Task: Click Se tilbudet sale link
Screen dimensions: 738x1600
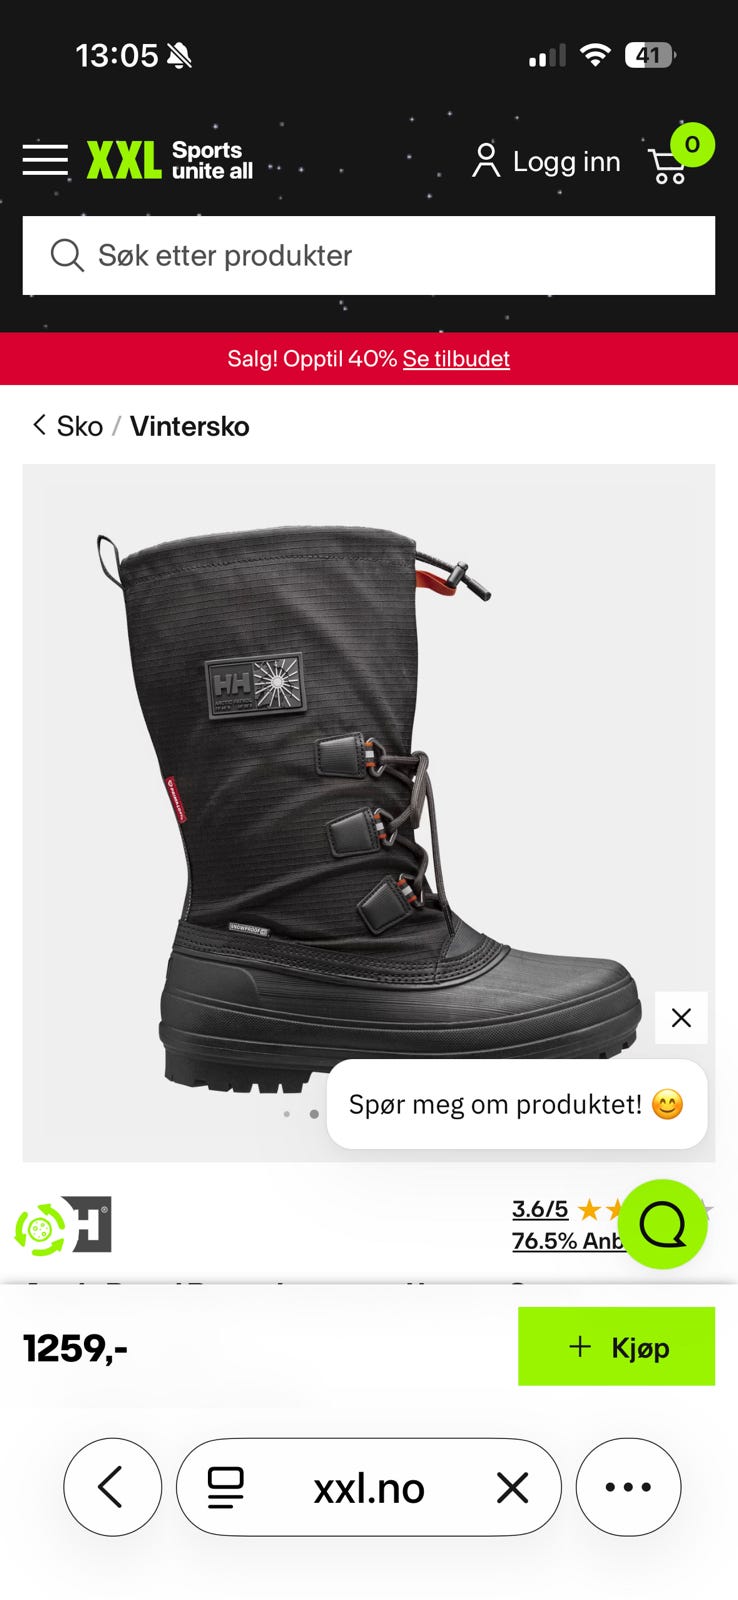Action: point(456,358)
